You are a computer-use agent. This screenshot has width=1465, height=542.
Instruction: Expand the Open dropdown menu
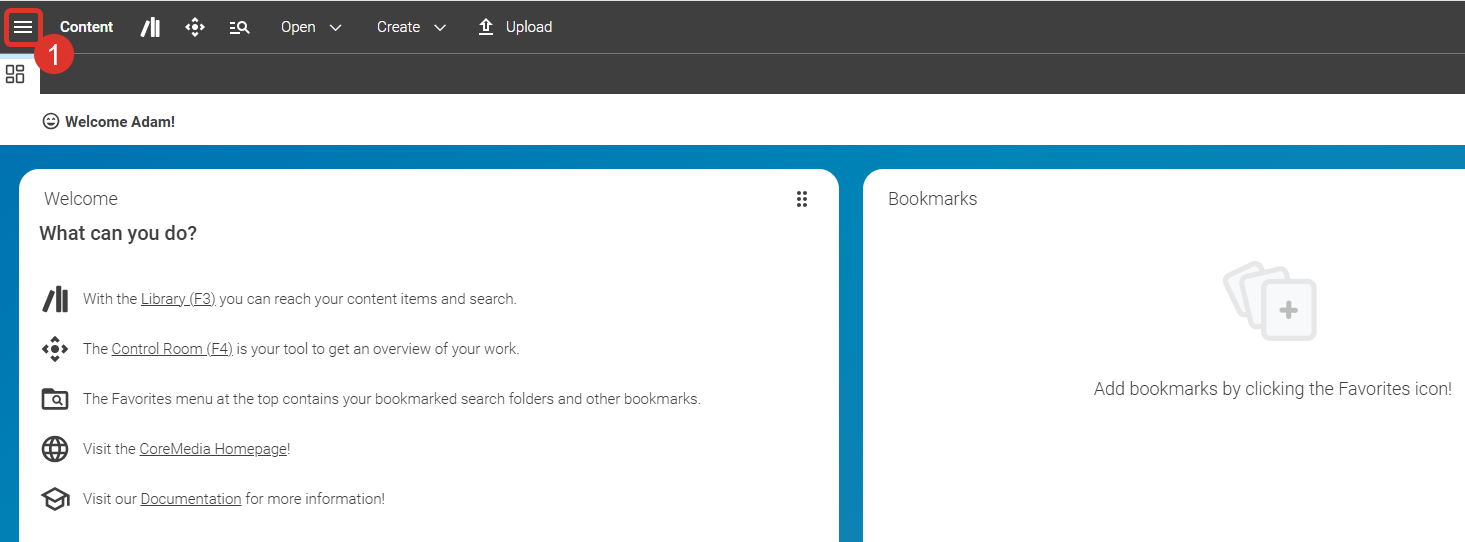pyautogui.click(x=311, y=27)
